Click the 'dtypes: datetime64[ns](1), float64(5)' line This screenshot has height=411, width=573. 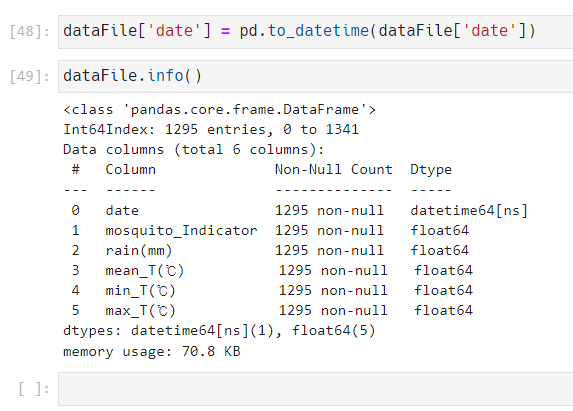click(x=219, y=331)
